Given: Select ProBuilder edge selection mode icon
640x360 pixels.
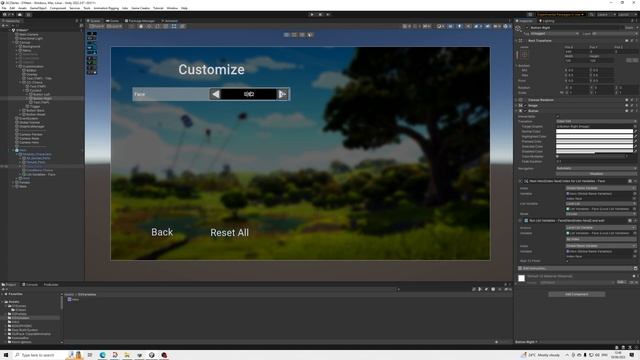Looking at the screenshot, I should (302, 35).
